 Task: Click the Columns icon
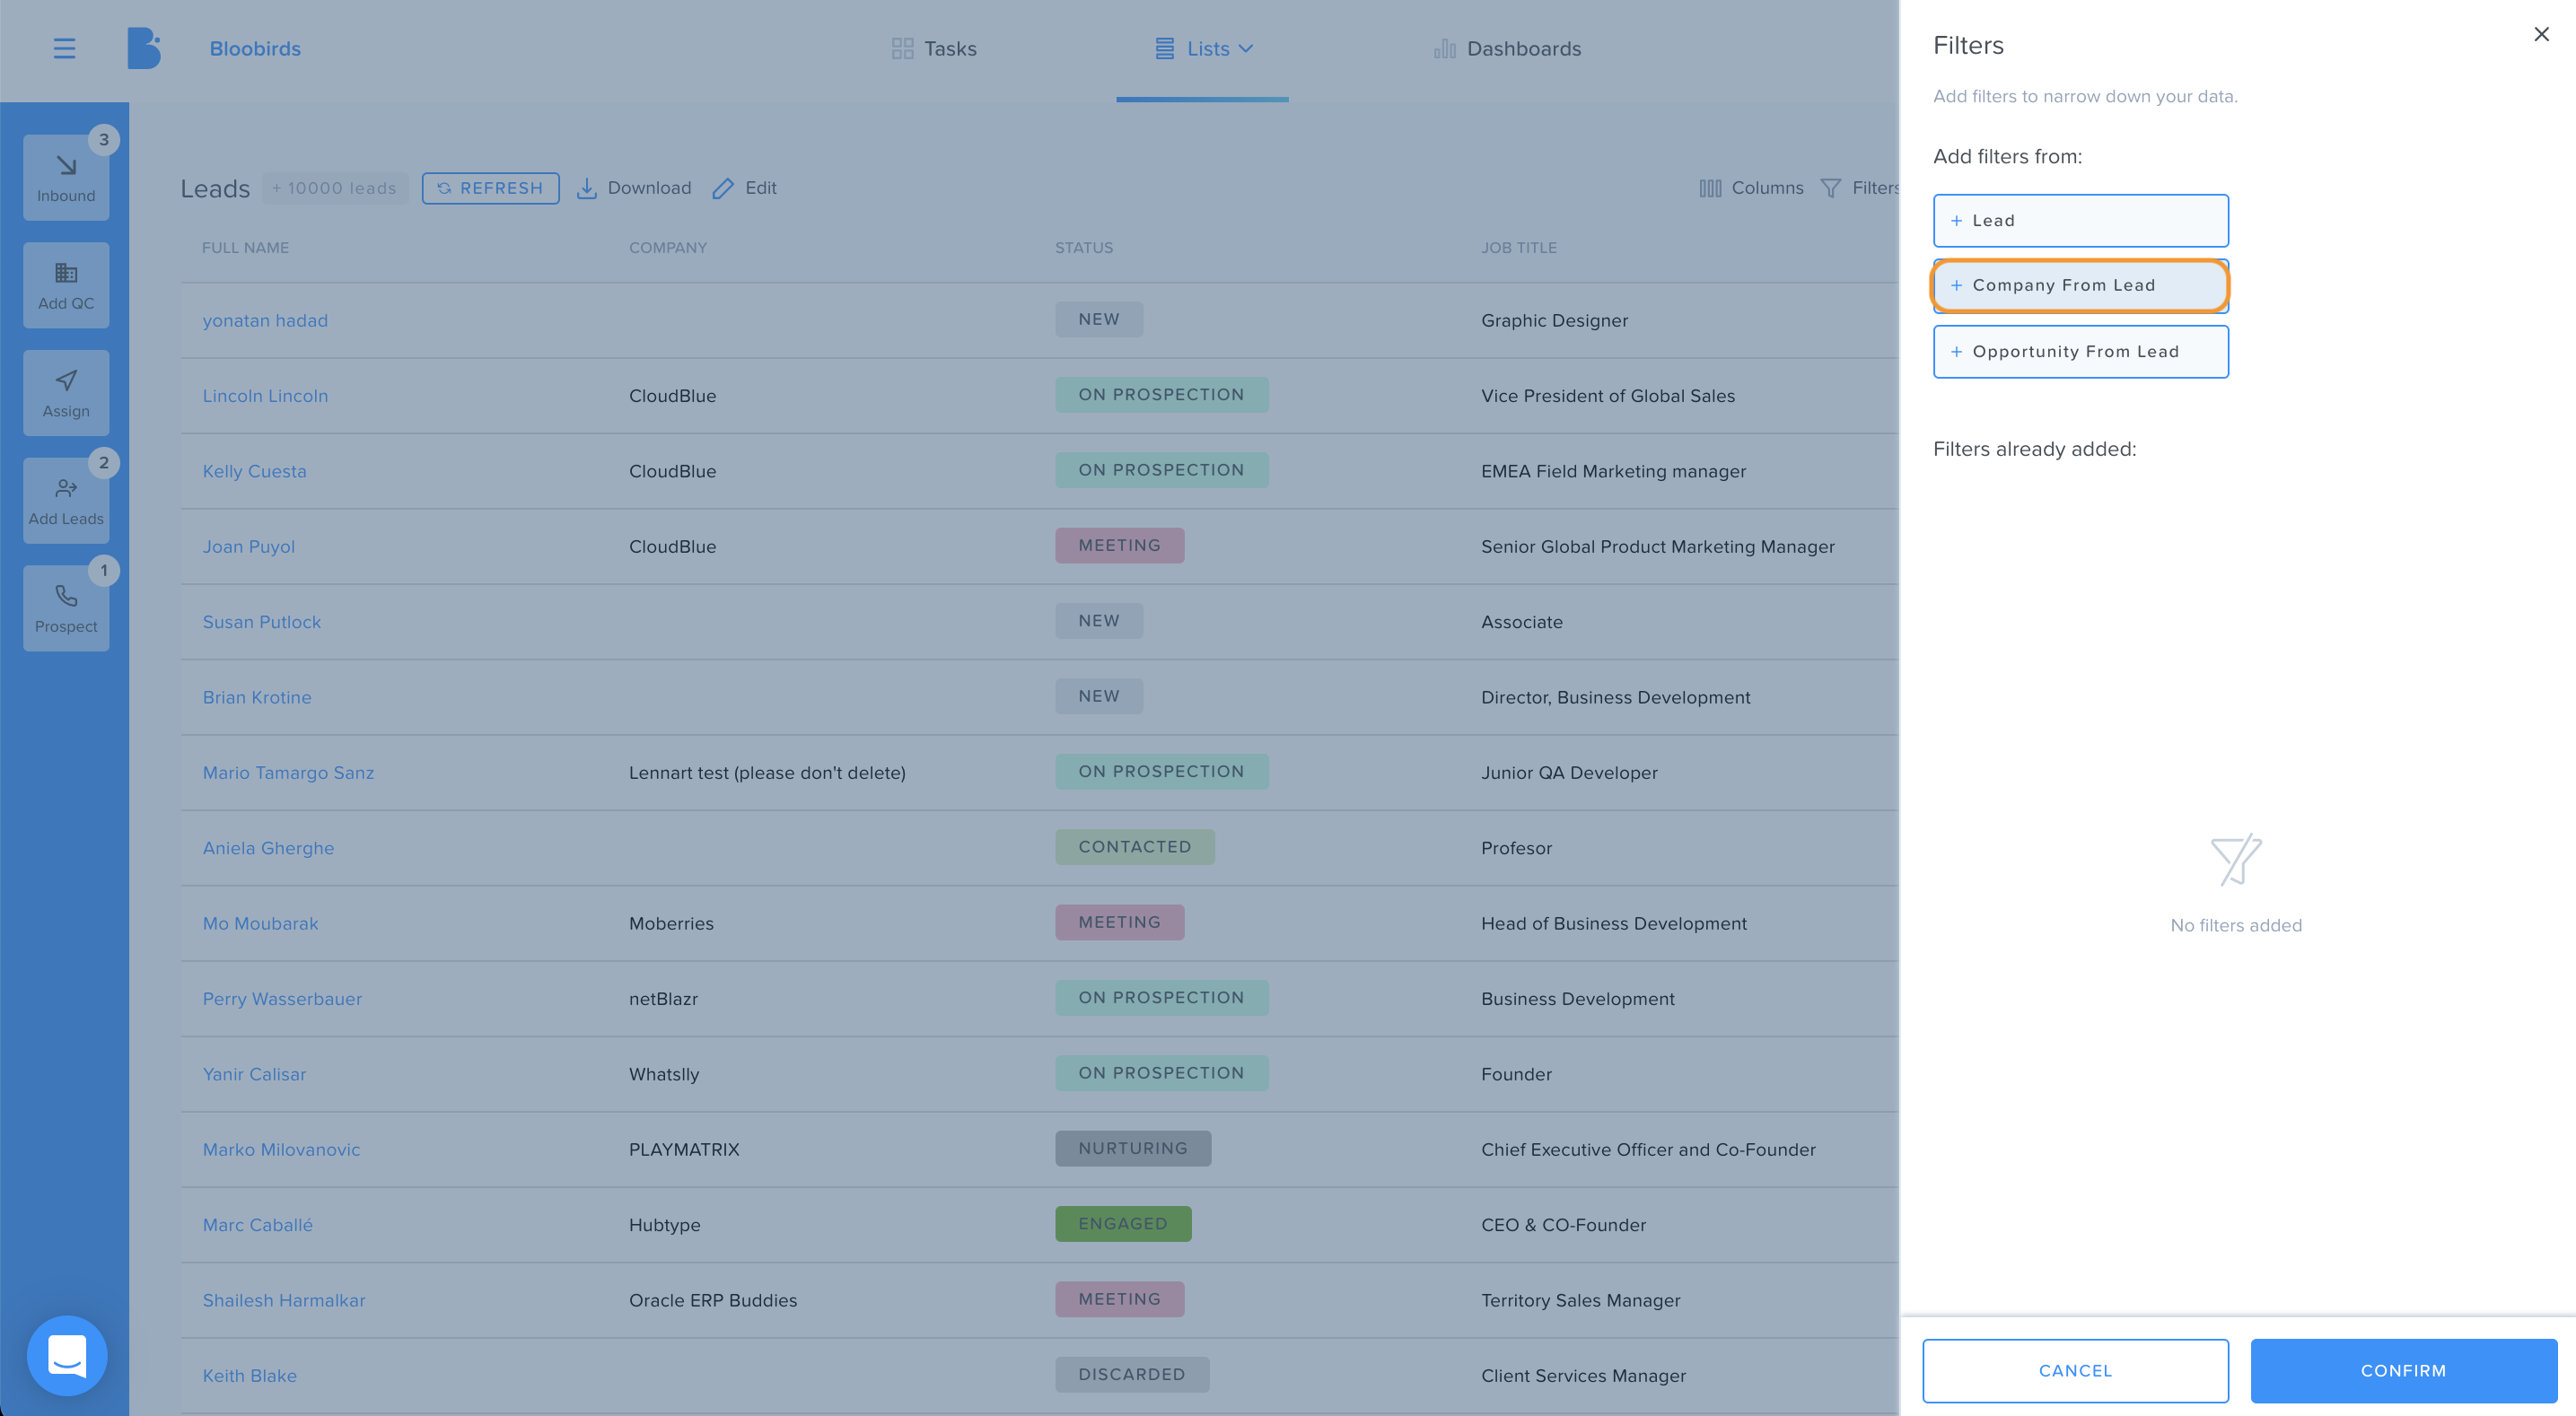[1710, 188]
